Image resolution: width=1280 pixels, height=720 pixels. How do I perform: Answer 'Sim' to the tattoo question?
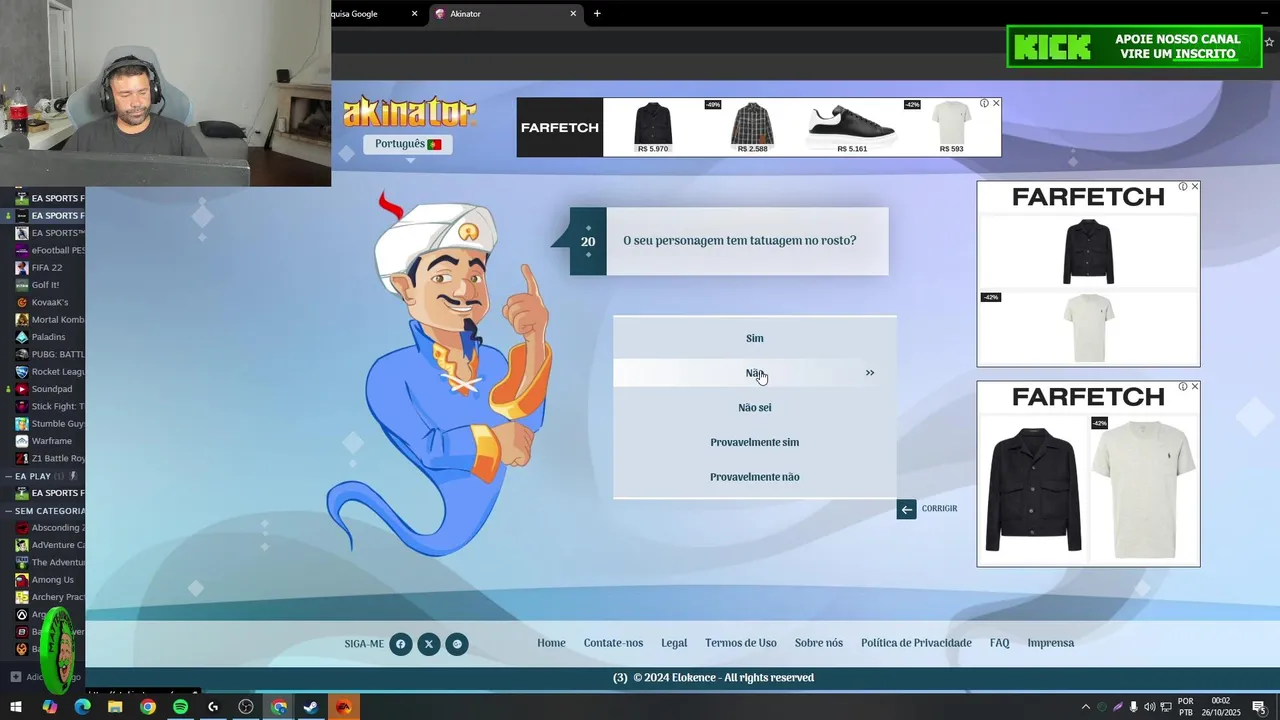coord(754,338)
